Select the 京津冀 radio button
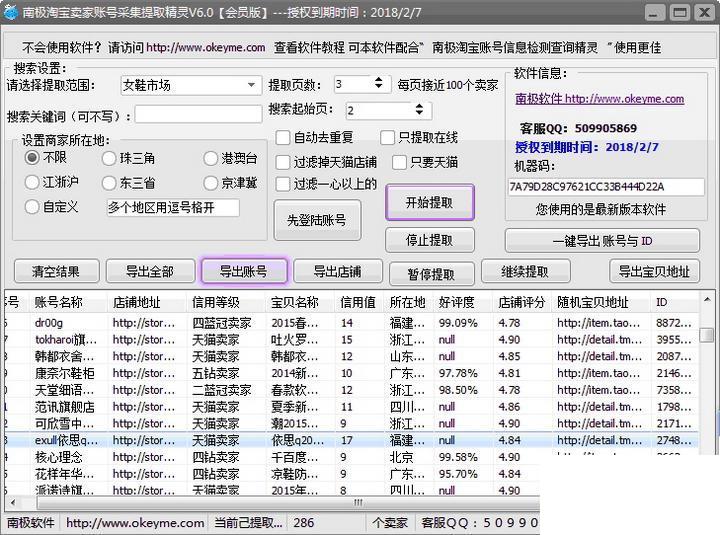Screen dimensions: 720x535 point(210,183)
